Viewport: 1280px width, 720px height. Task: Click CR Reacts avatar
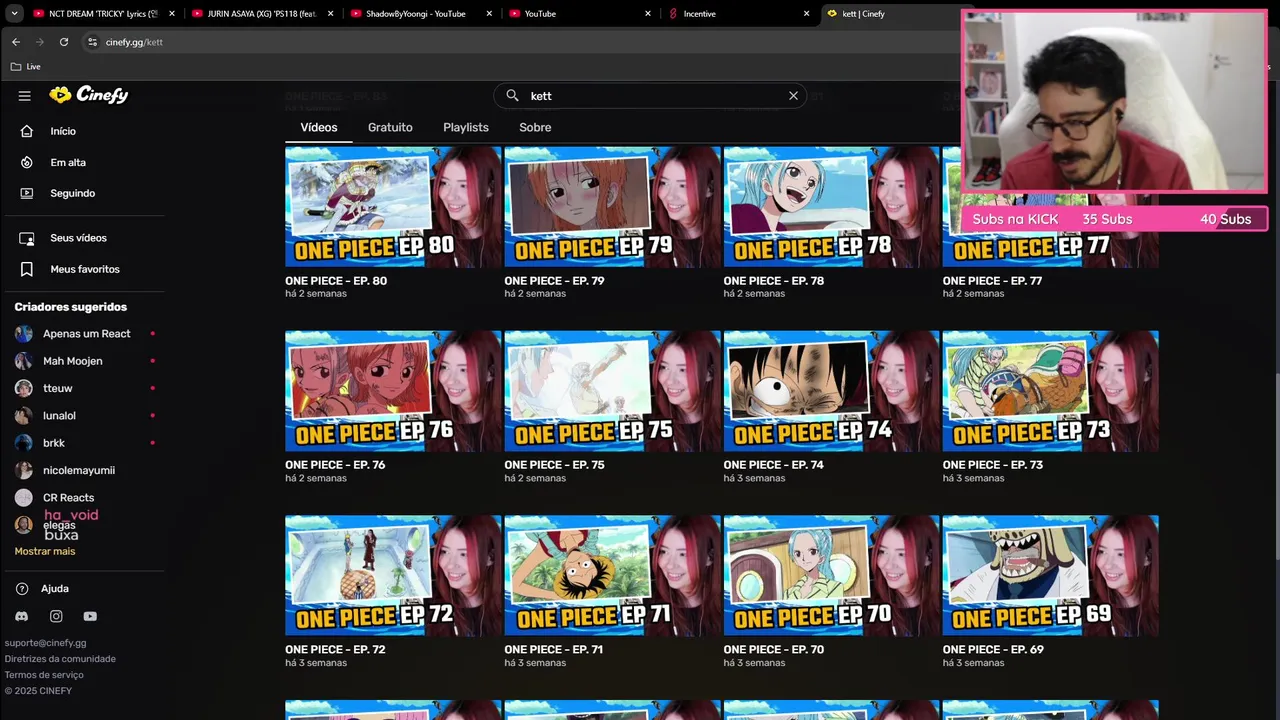tap(24, 498)
